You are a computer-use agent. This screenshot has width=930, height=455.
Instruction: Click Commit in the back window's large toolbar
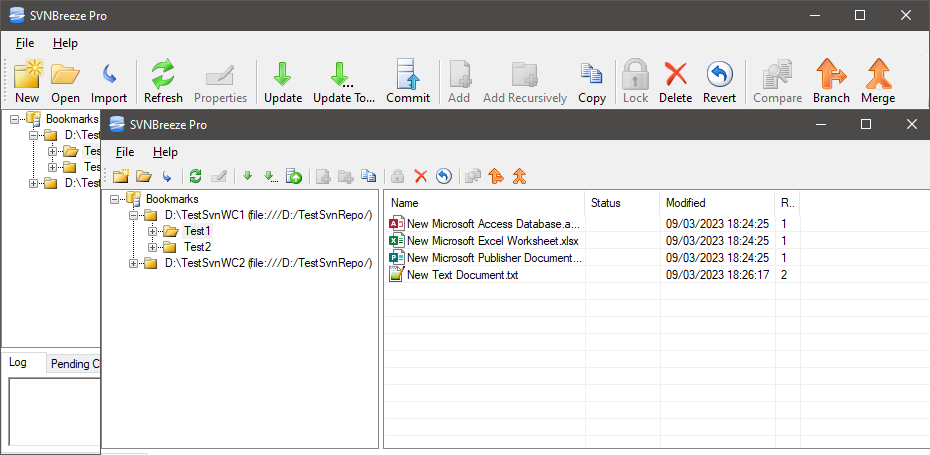[408, 82]
